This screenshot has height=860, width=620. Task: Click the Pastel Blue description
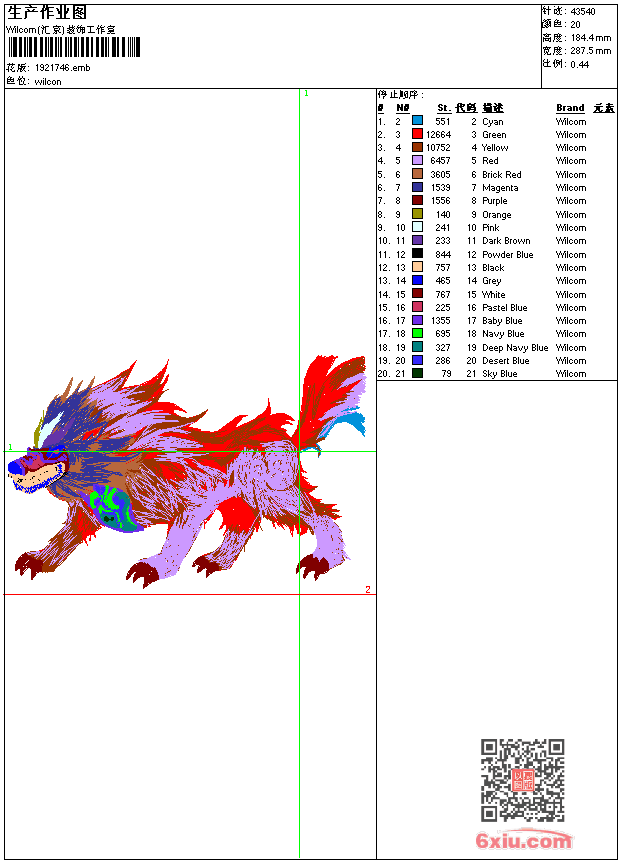(x=504, y=308)
